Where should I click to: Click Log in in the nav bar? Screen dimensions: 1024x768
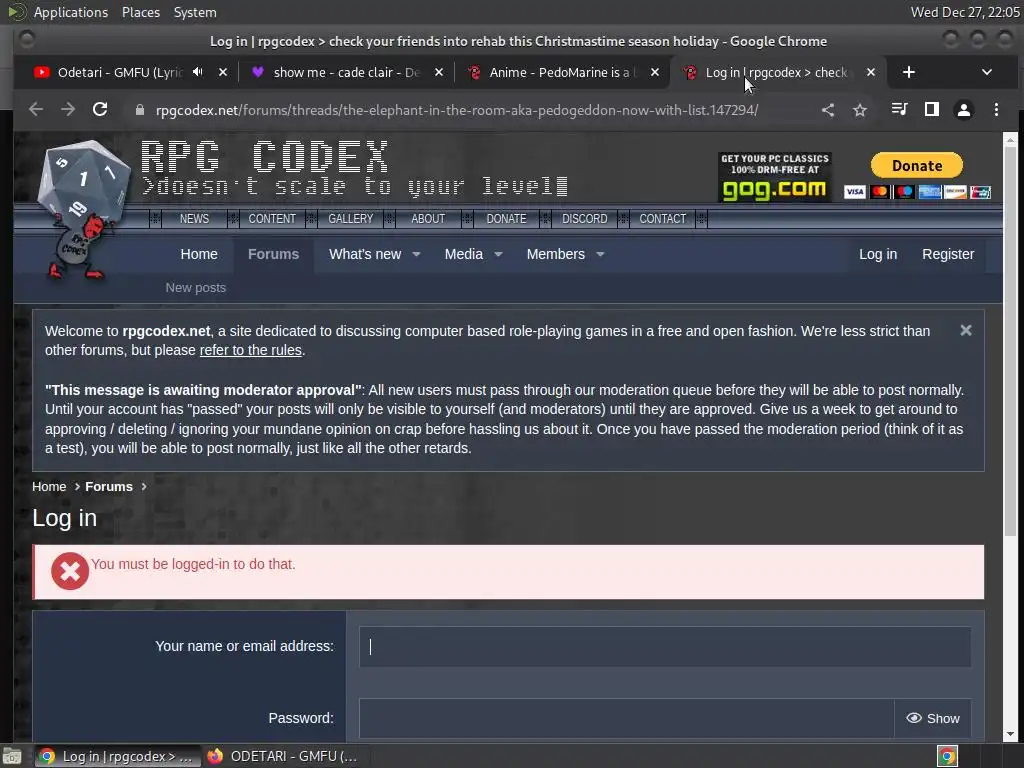tap(878, 254)
